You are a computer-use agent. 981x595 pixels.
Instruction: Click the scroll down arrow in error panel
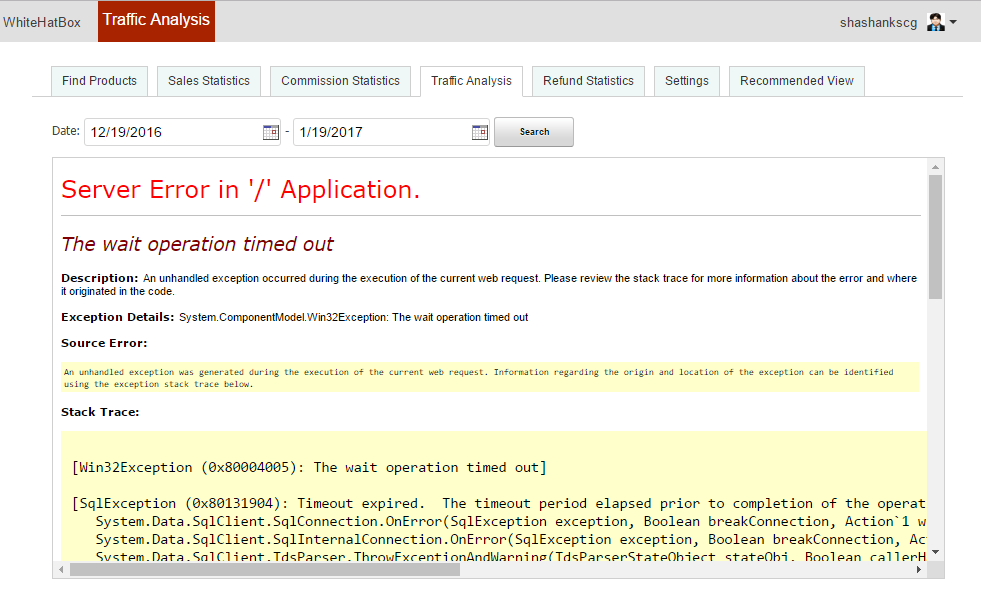pyautogui.click(x=935, y=551)
